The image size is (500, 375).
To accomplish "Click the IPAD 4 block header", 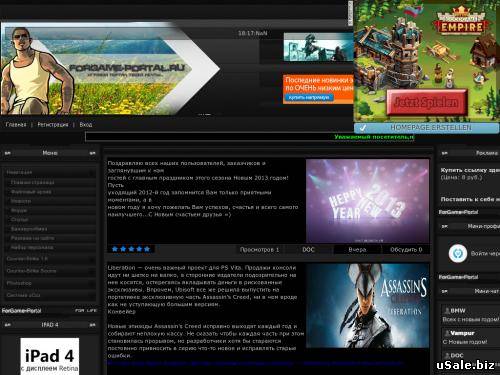I will coord(50,325).
